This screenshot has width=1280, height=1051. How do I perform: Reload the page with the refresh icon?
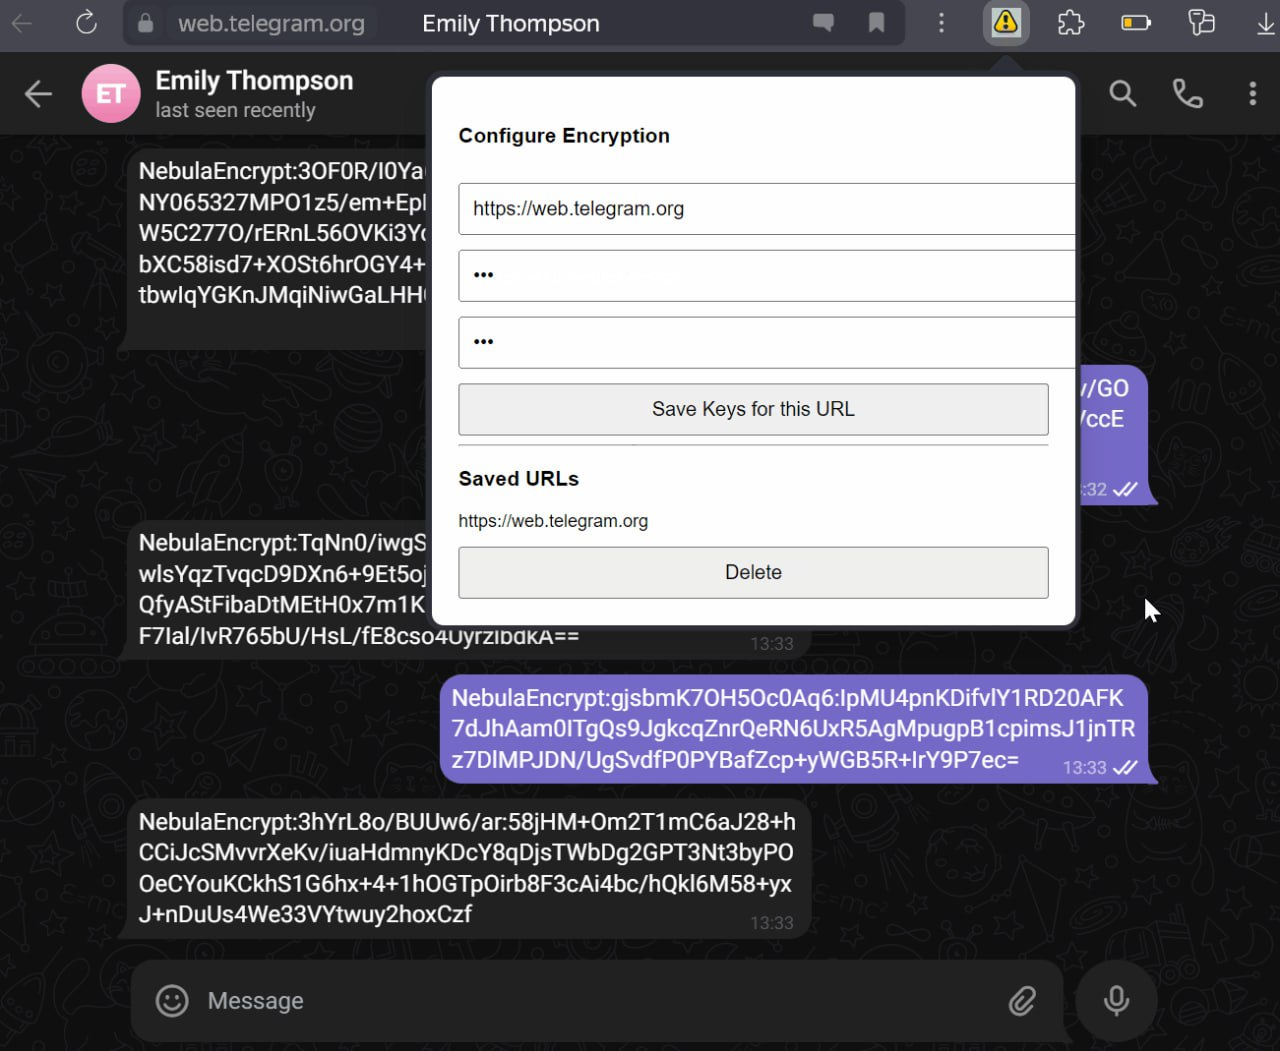pyautogui.click(x=87, y=22)
